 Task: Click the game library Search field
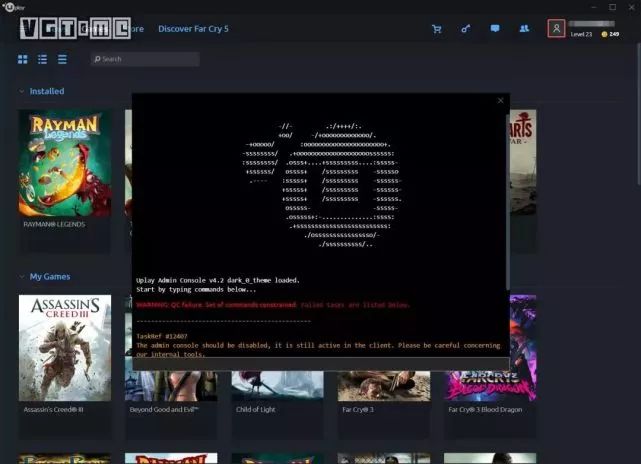pyautogui.click(x=145, y=59)
